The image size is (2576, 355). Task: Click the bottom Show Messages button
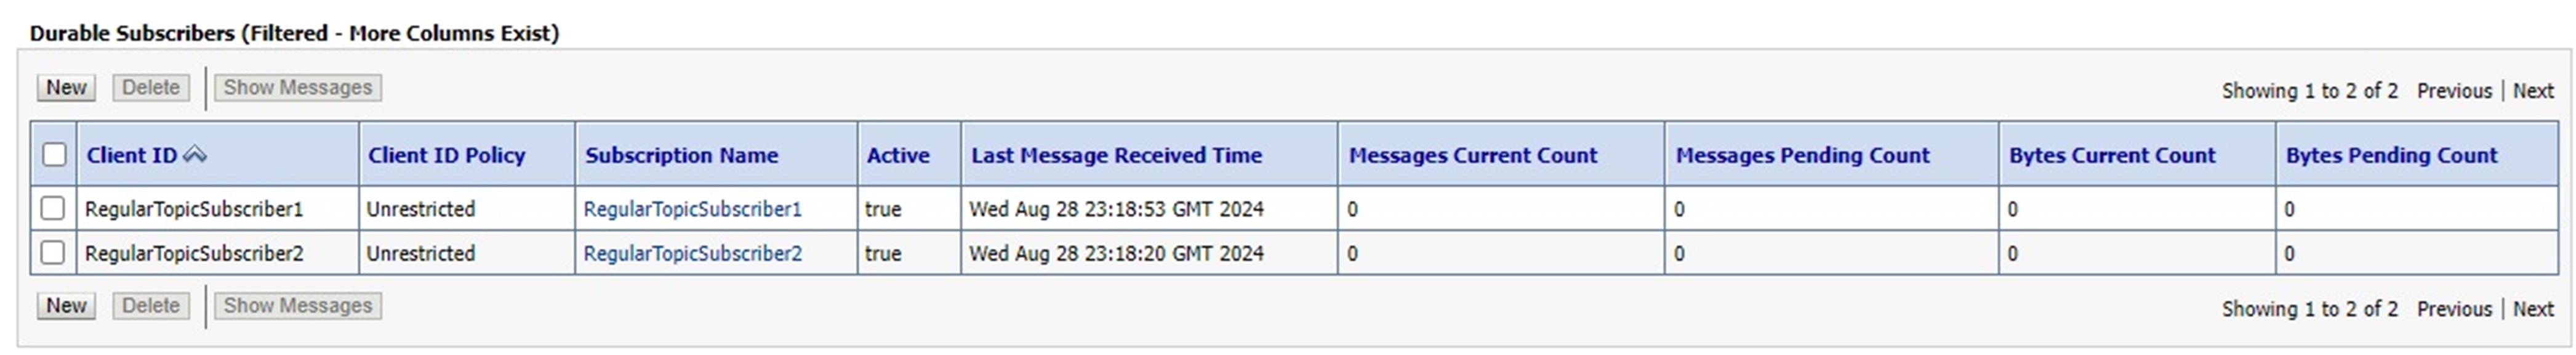click(x=297, y=306)
